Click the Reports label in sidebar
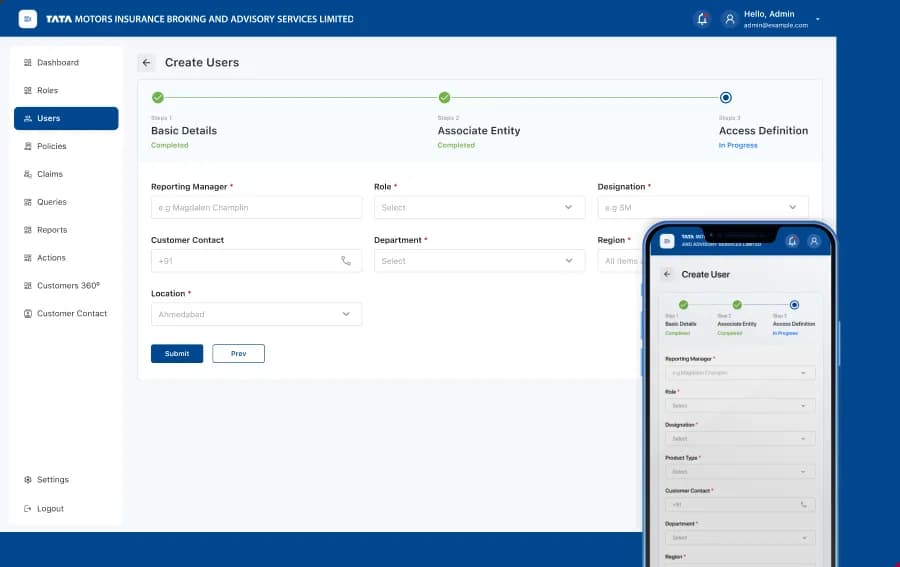 (x=52, y=230)
